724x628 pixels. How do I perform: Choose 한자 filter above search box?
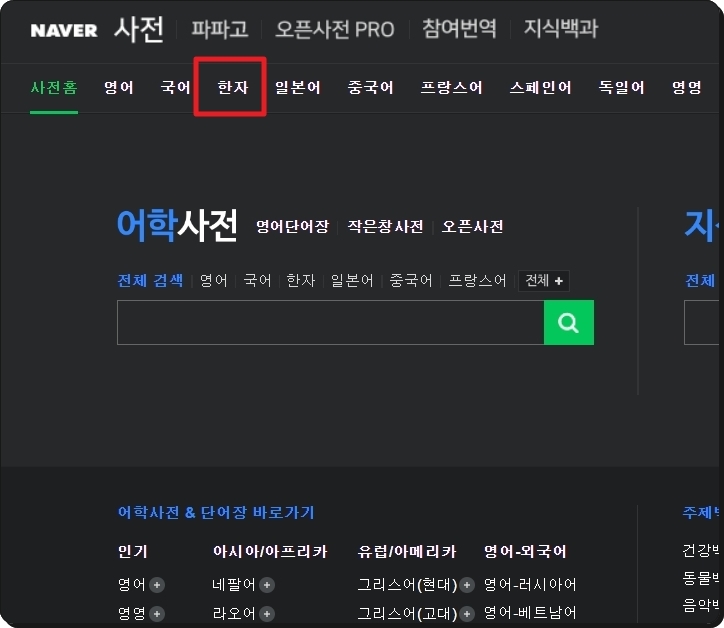click(x=301, y=280)
